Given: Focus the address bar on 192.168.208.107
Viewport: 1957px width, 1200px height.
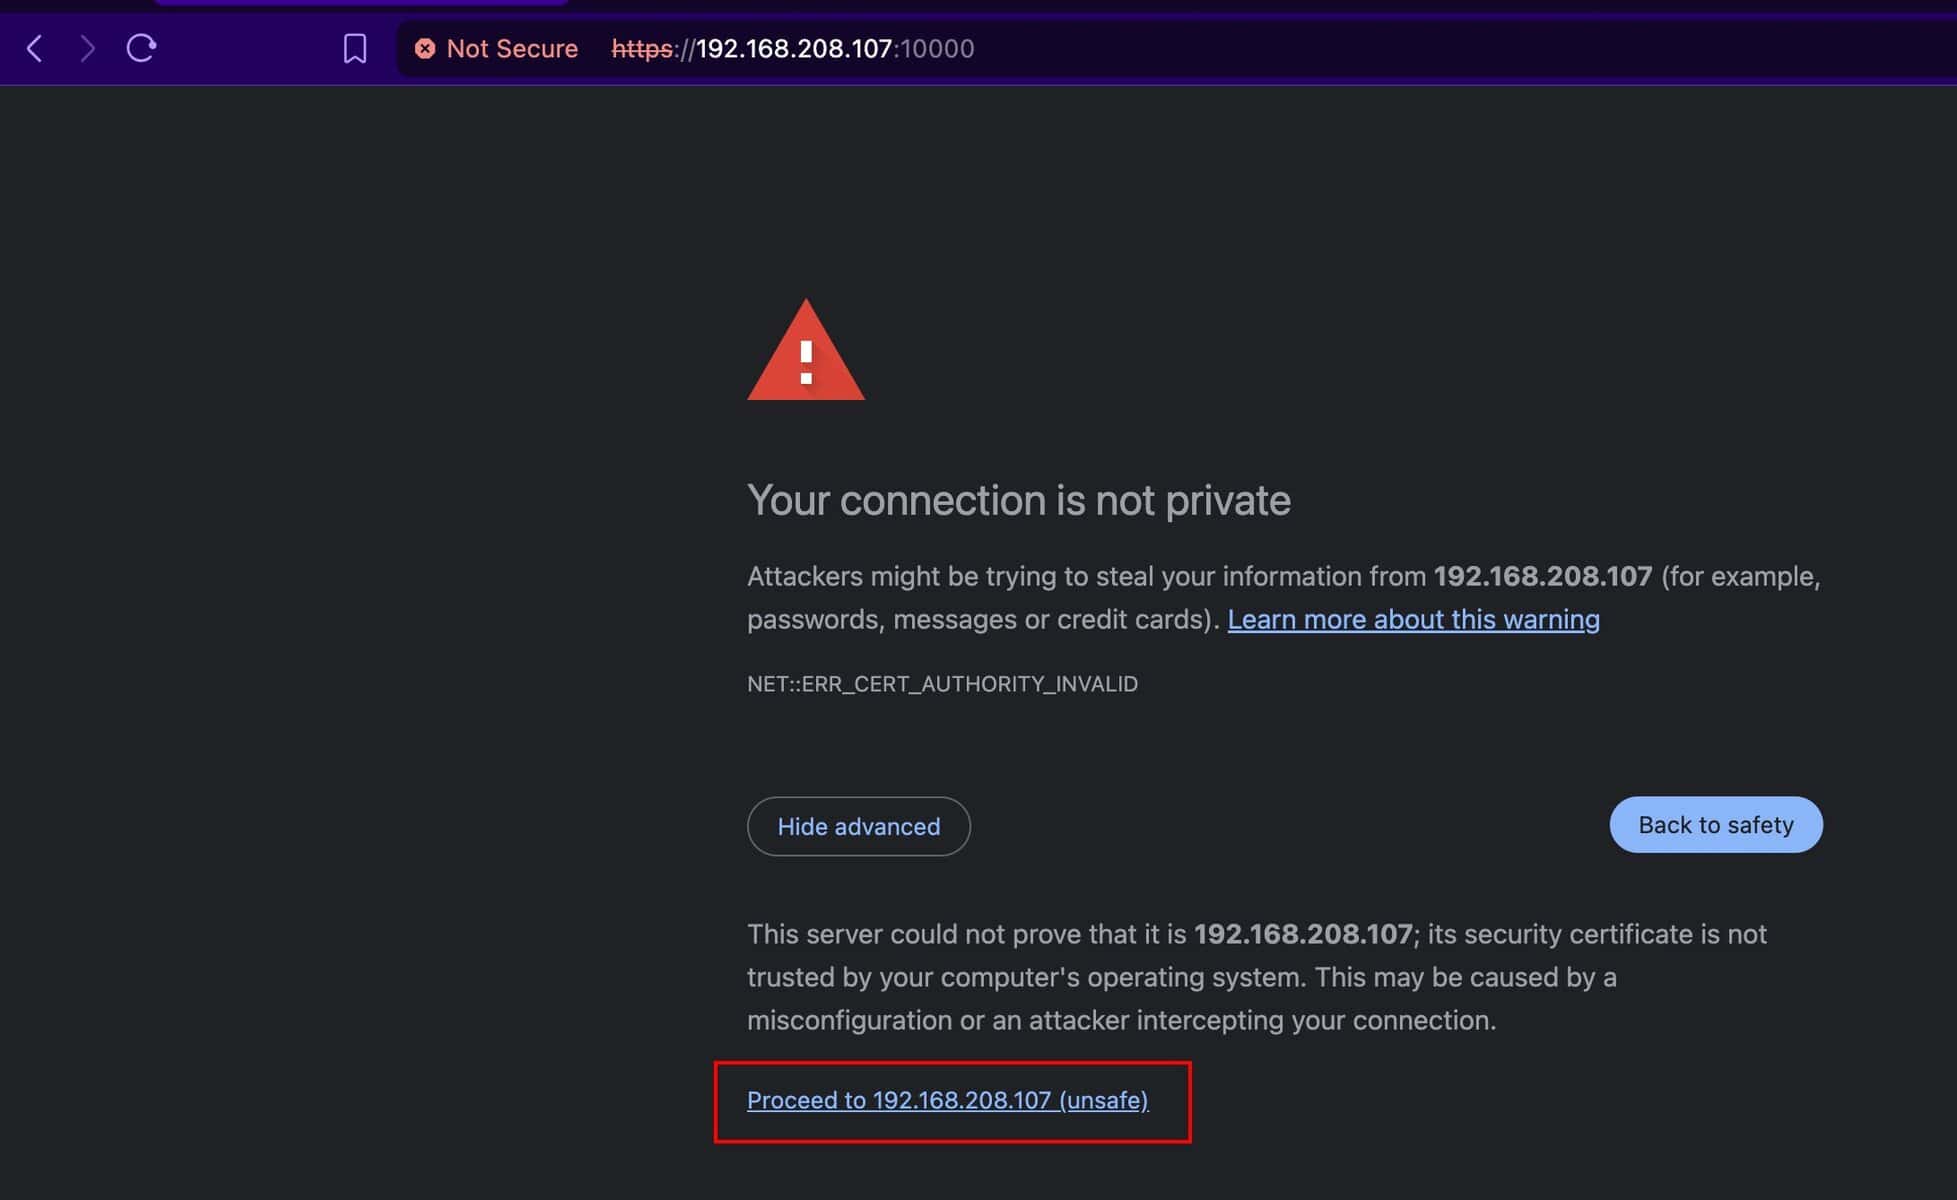Looking at the screenshot, I should click(x=793, y=48).
